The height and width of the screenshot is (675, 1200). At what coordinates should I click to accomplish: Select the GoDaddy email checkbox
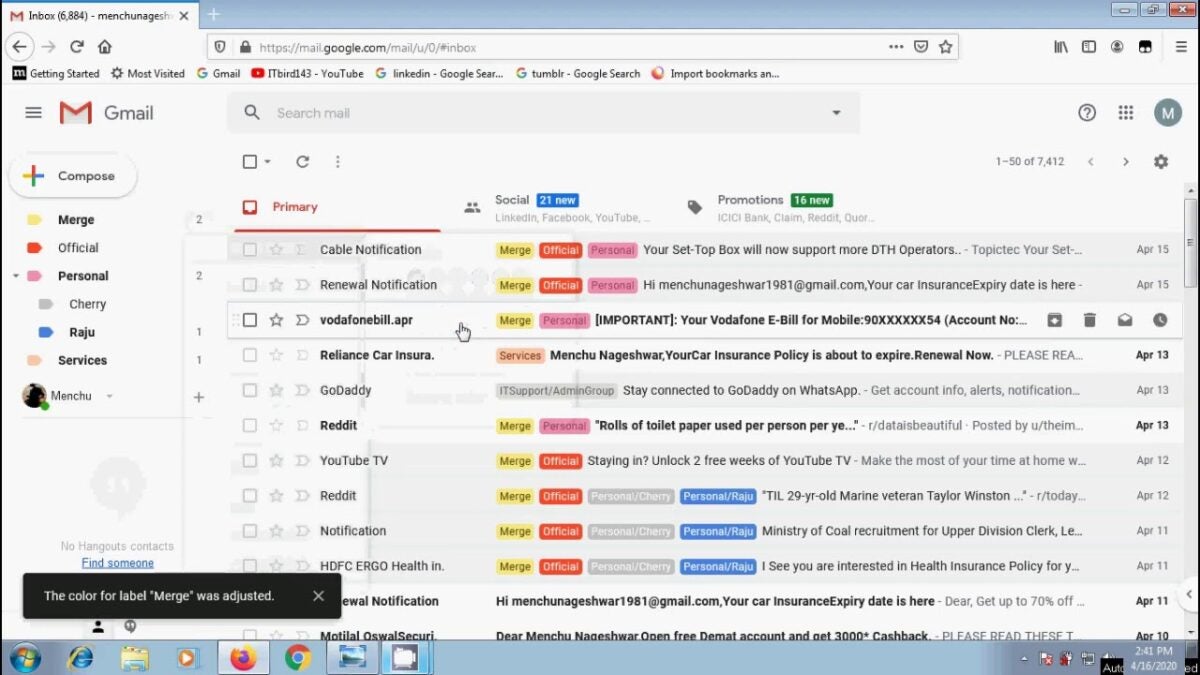(x=250, y=390)
